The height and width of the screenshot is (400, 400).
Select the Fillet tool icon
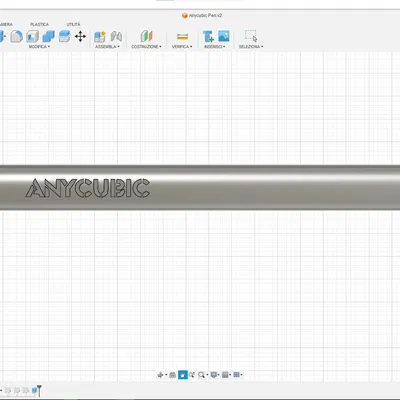pos(16,36)
